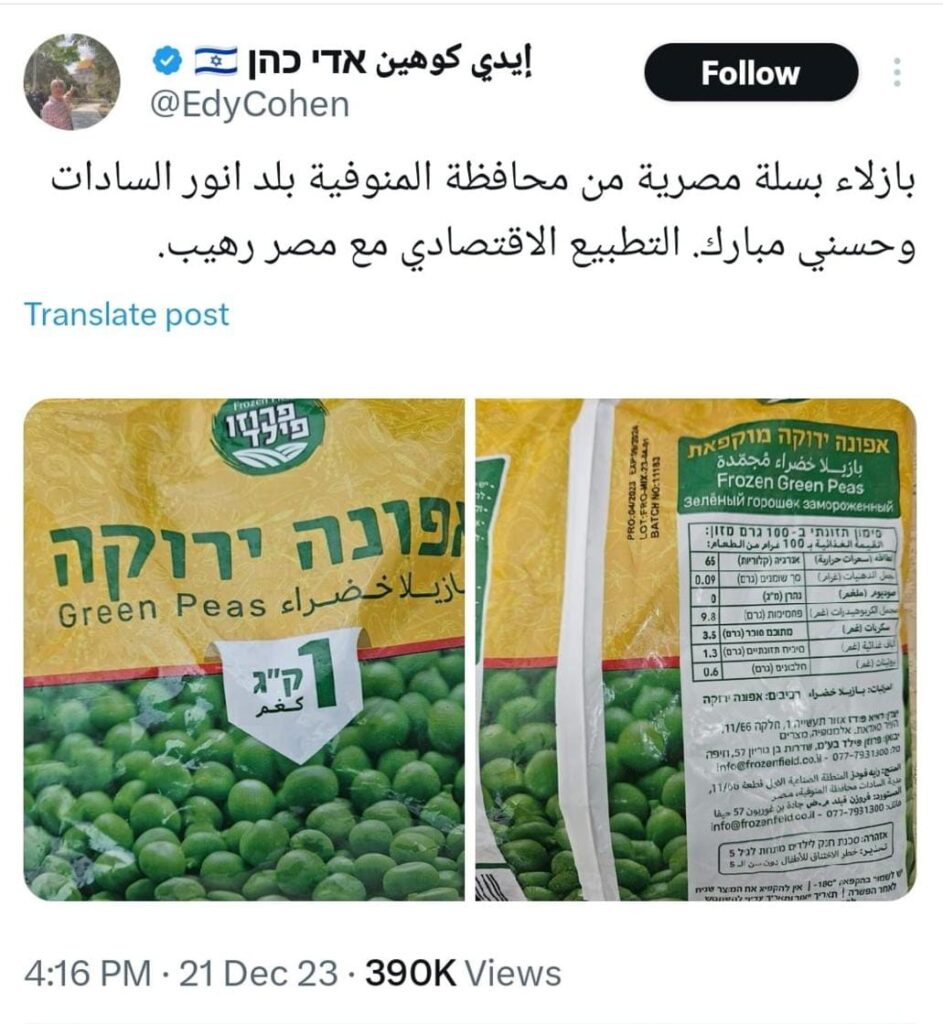Screen dimensions: 943x1024
Task: Click the 4:16 PM timestamp
Action: pos(88,973)
